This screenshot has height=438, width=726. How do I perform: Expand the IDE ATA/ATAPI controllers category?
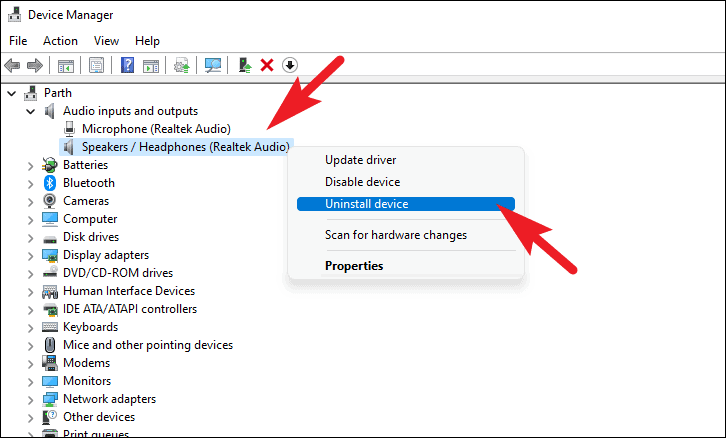[31, 310]
